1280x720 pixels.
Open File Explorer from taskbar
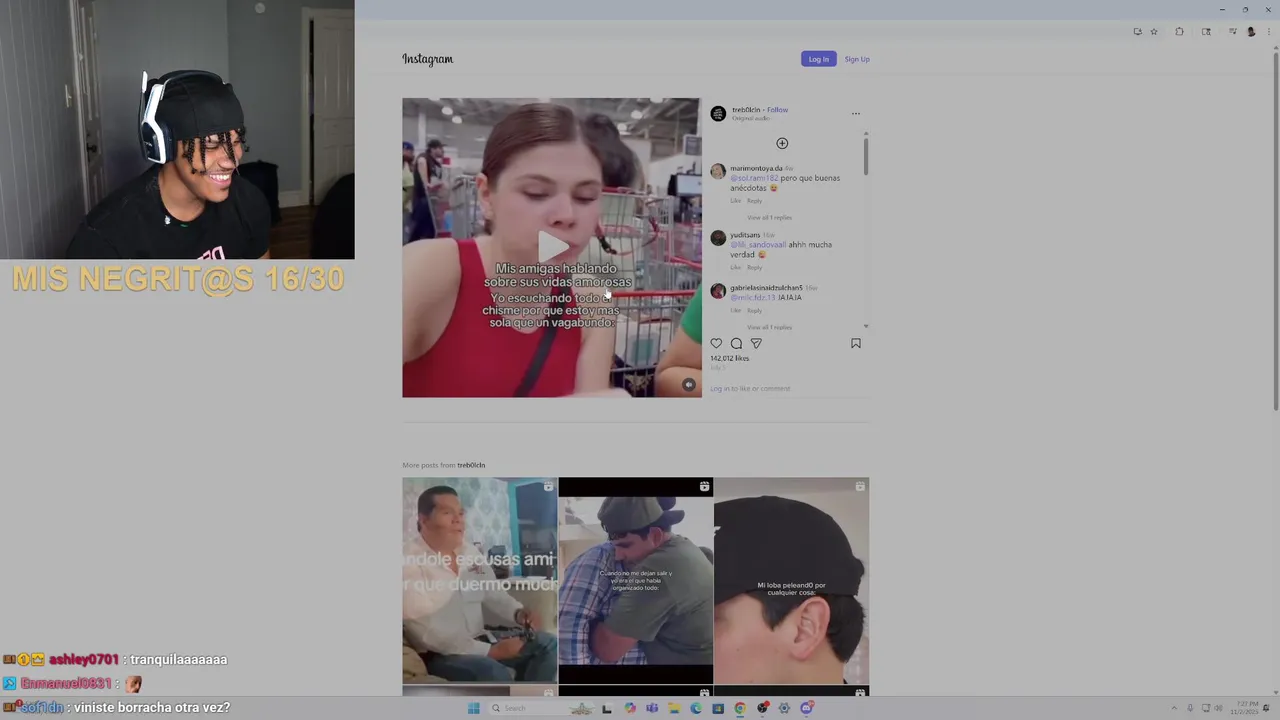(x=674, y=708)
